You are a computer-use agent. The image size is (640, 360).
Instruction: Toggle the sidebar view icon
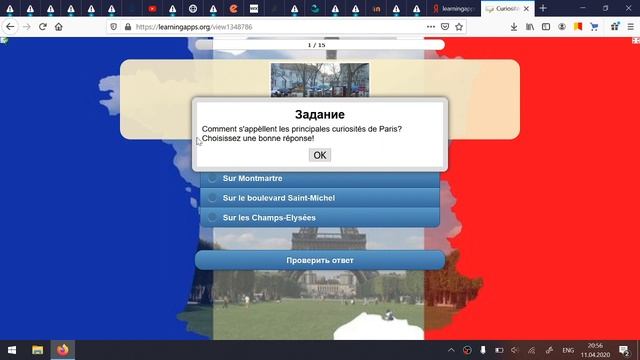546,27
